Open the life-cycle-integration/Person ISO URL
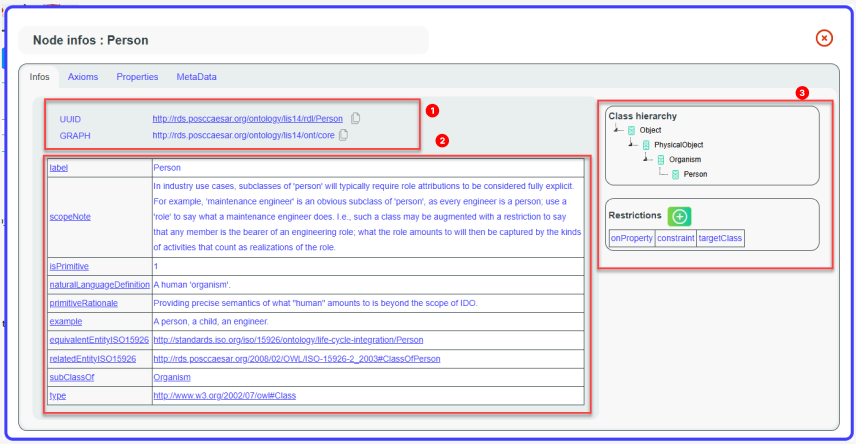Image resolution: width=856 pixels, height=444 pixels. click(x=288, y=340)
